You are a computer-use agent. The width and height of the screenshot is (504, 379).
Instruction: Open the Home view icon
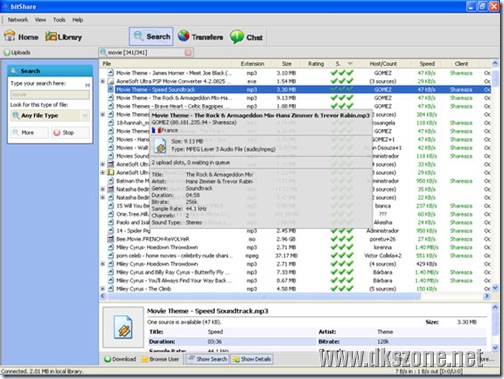coord(10,36)
